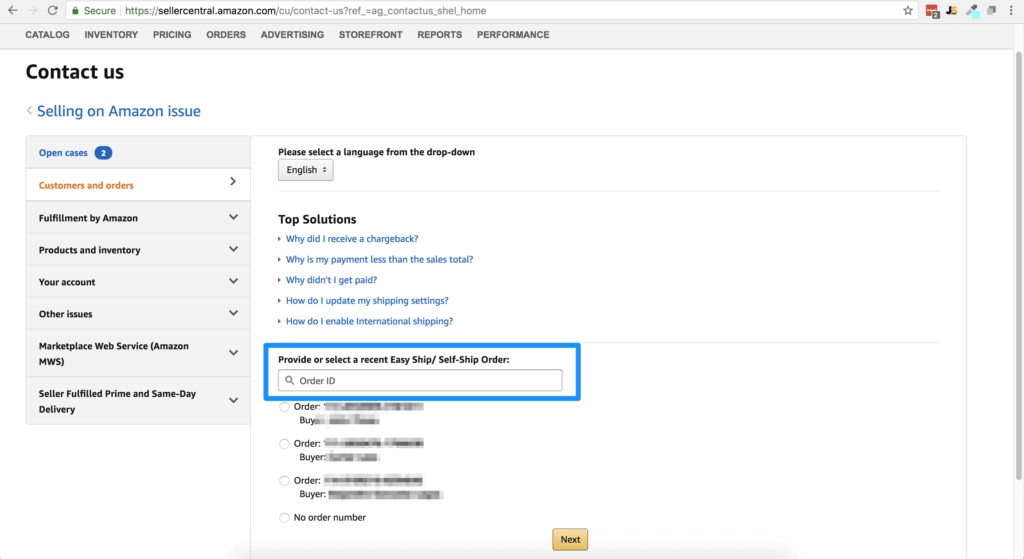Click the secure padlock icon
This screenshot has height=559, width=1024.
click(75, 10)
